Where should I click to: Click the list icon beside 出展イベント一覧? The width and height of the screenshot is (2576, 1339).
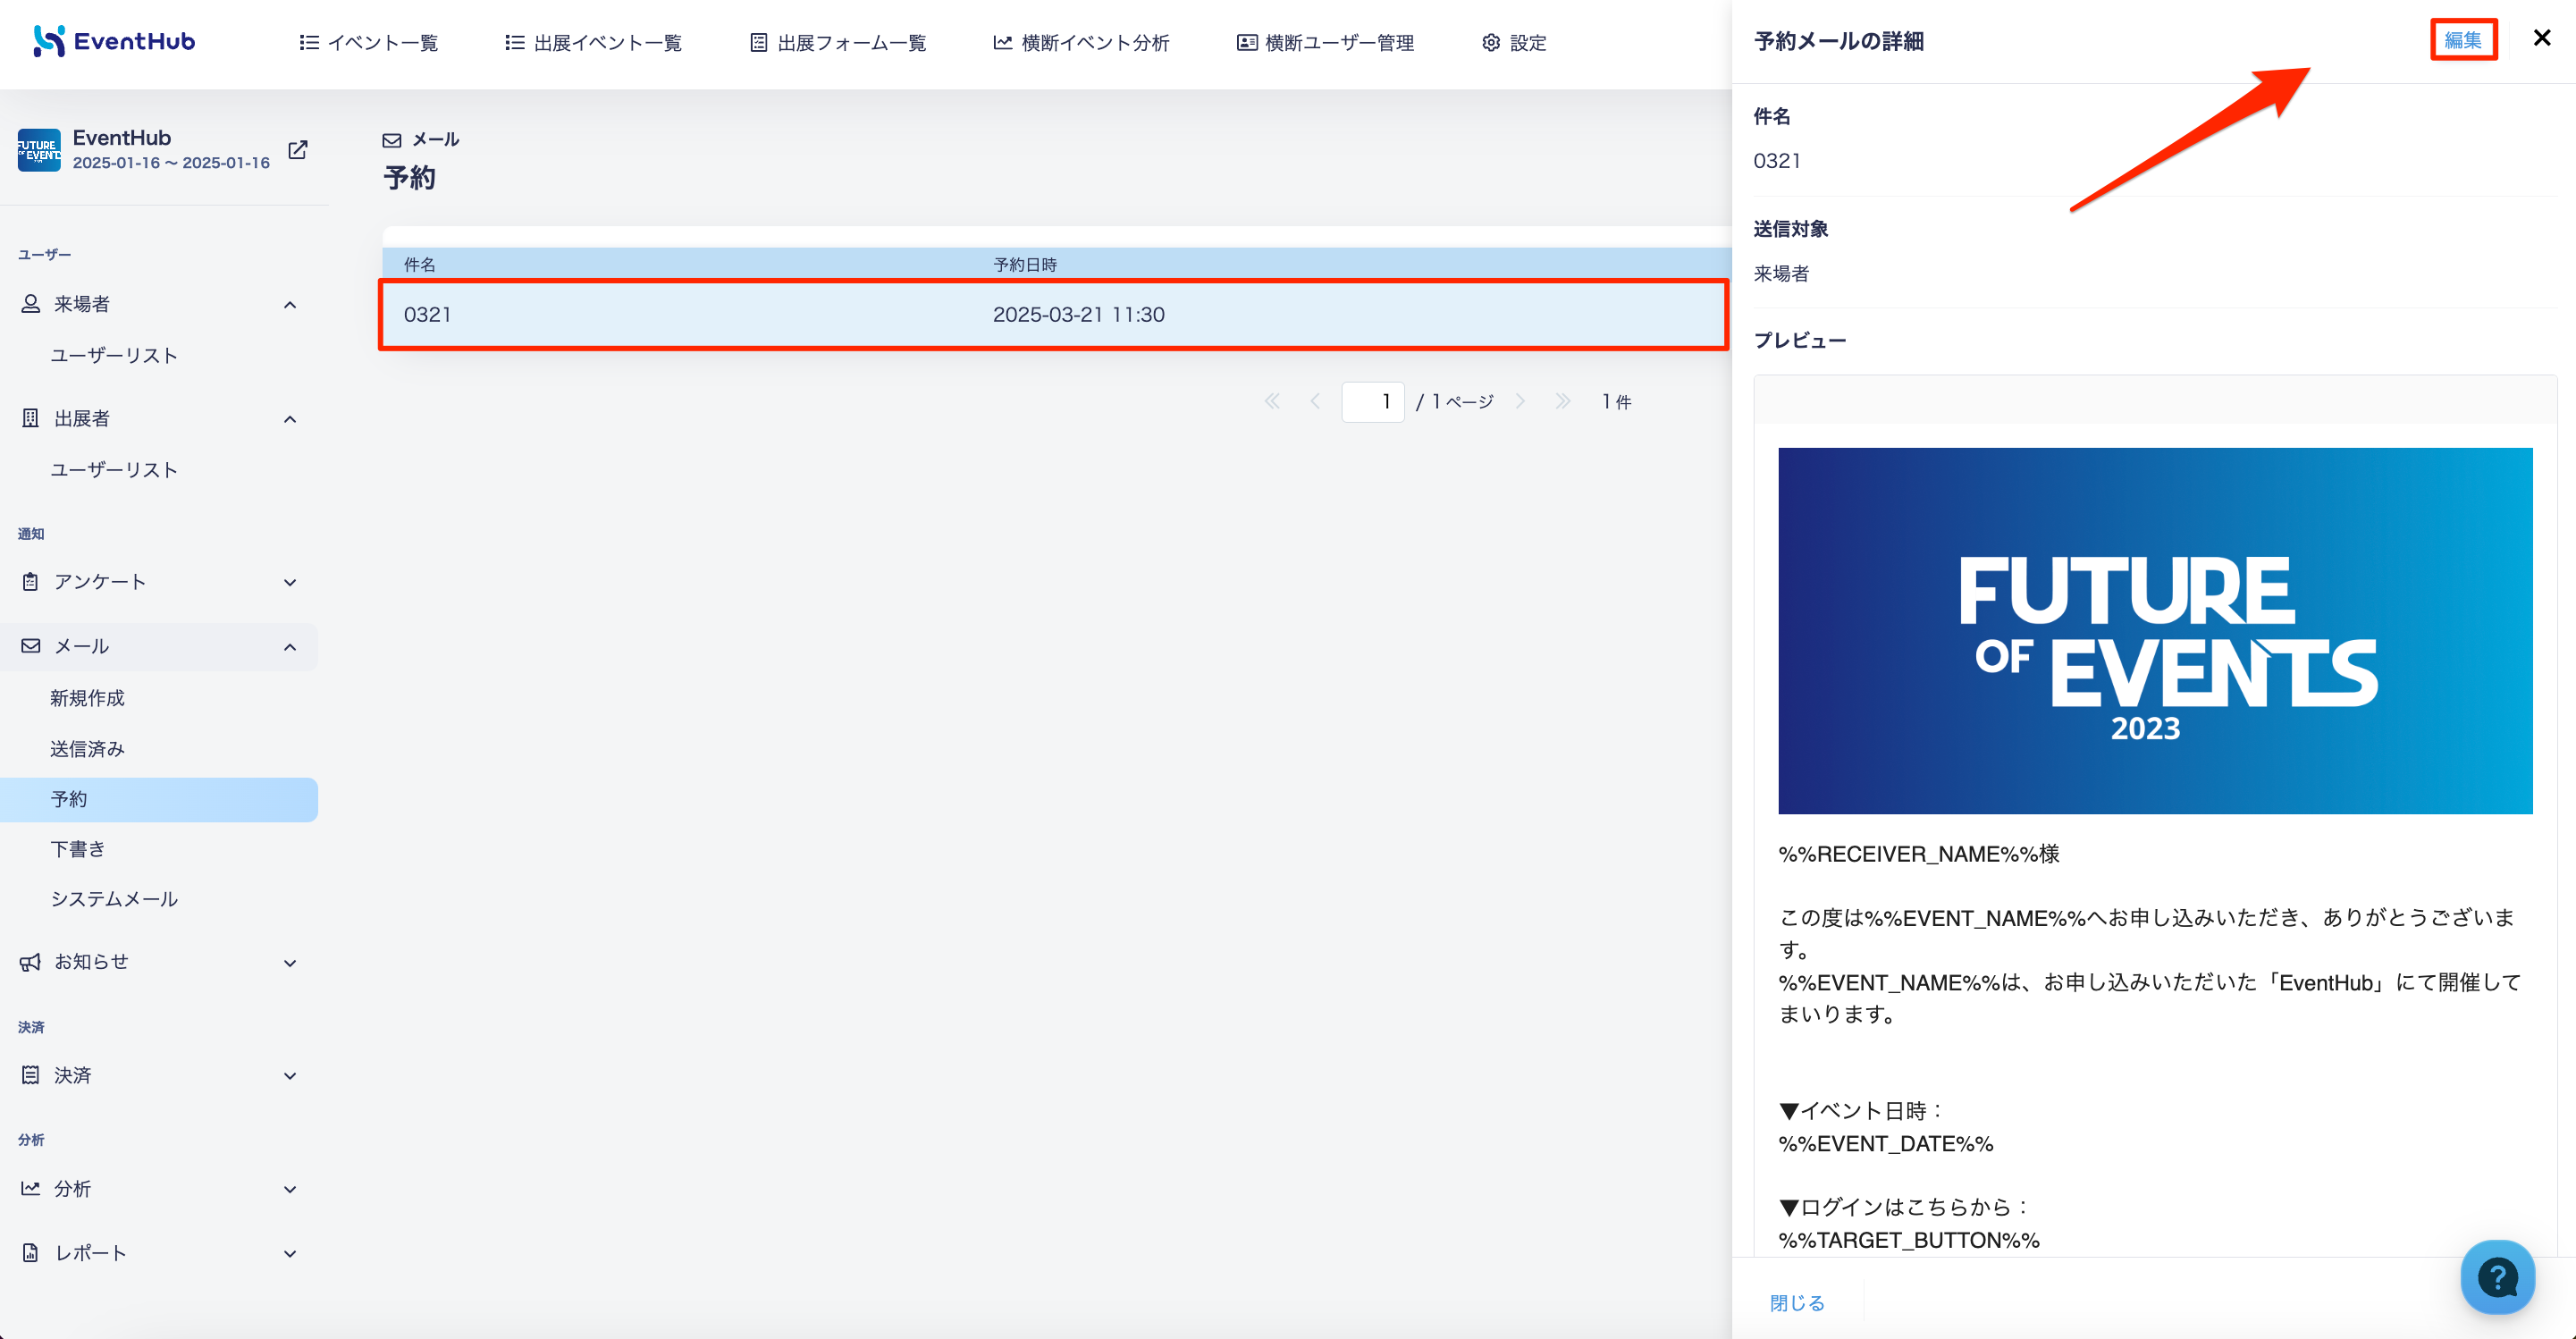[515, 43]
